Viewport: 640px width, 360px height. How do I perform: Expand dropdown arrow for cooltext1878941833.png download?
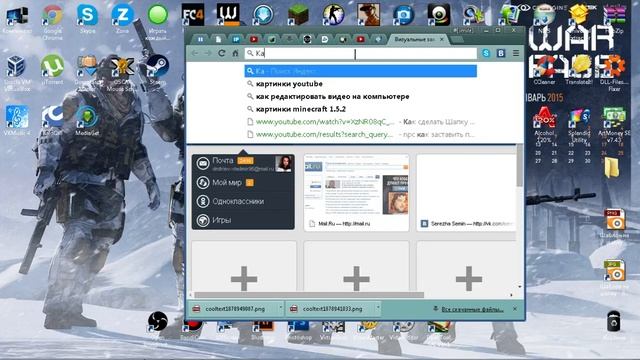coord(378,308)
